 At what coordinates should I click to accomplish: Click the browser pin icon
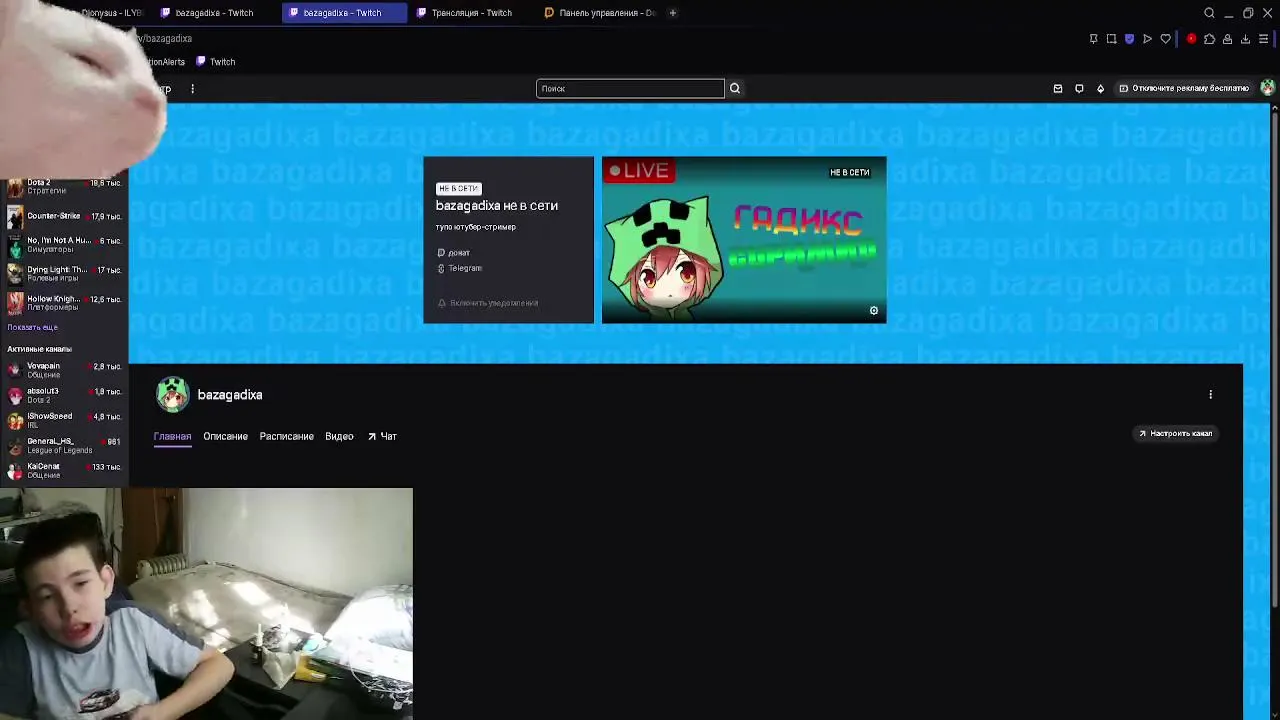coord(1093,39)
